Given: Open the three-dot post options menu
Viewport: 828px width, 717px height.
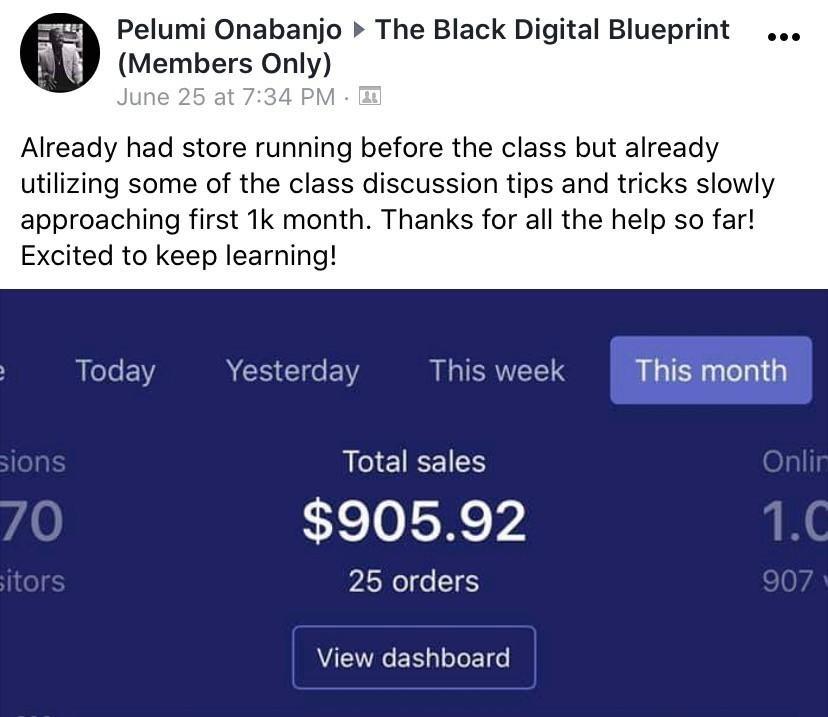Looking at the screenshot, I should [x=784, y=36].
